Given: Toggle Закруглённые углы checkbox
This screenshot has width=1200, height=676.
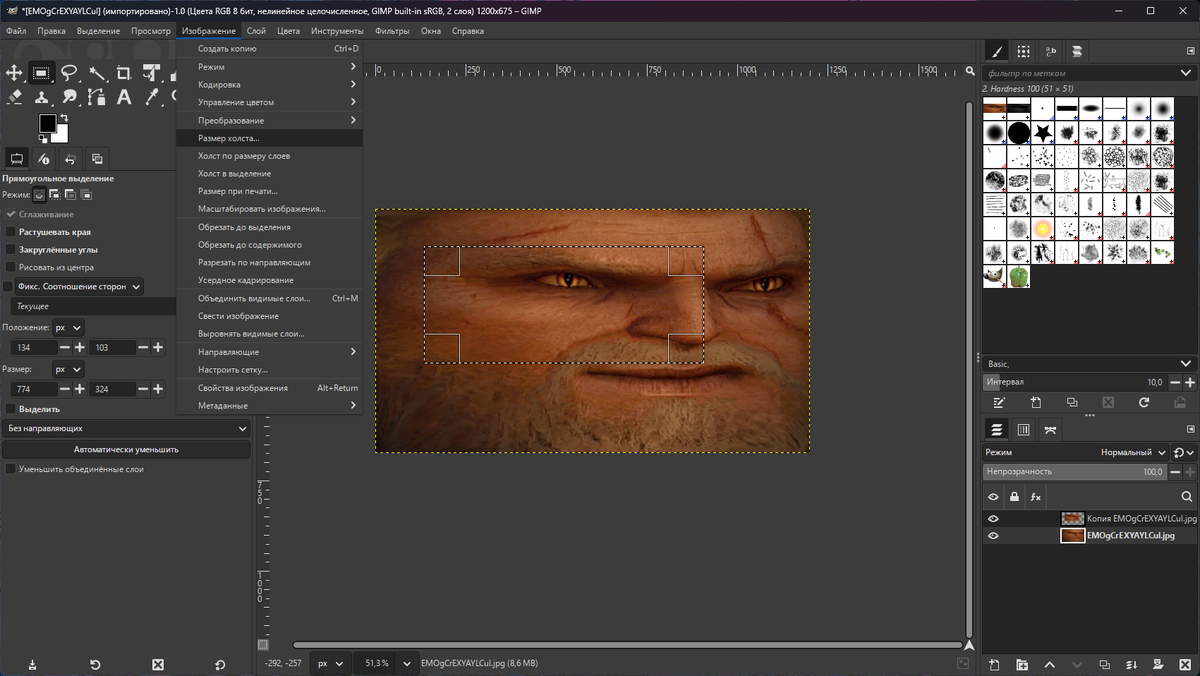Looking at the screenshot, I should (x=11, y=250).
